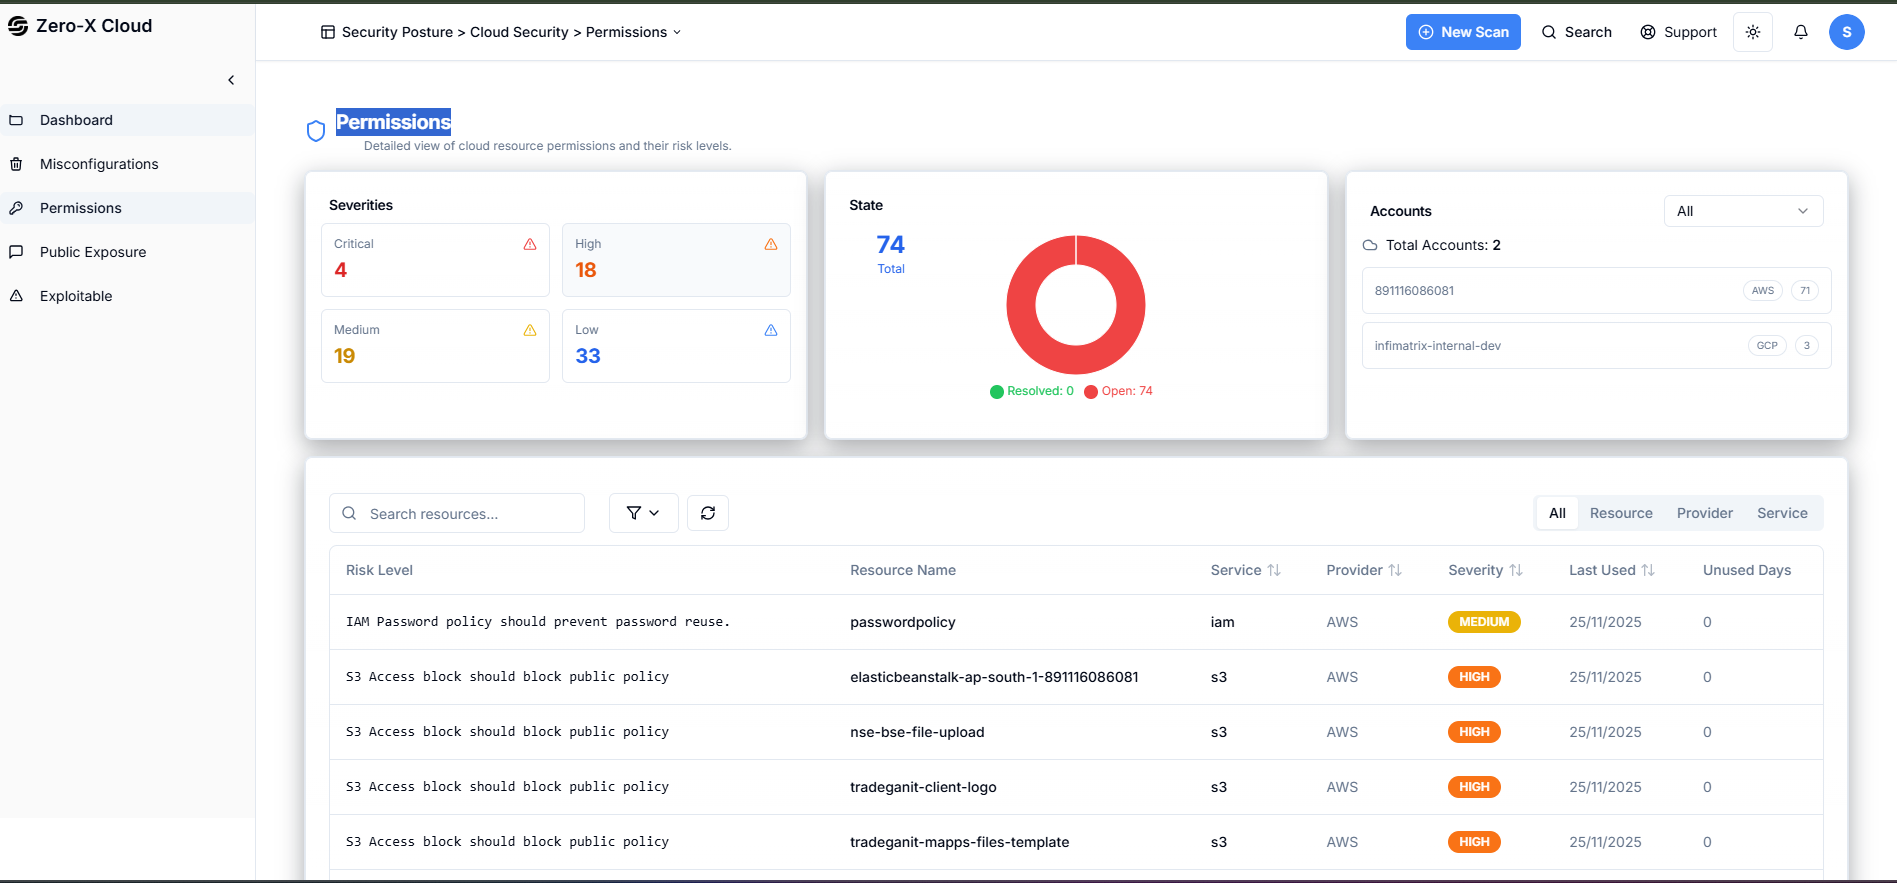The image size is (1897, 883).
Task: Navigate to Exploitable in the sidebar
Action: coord(127,296)
